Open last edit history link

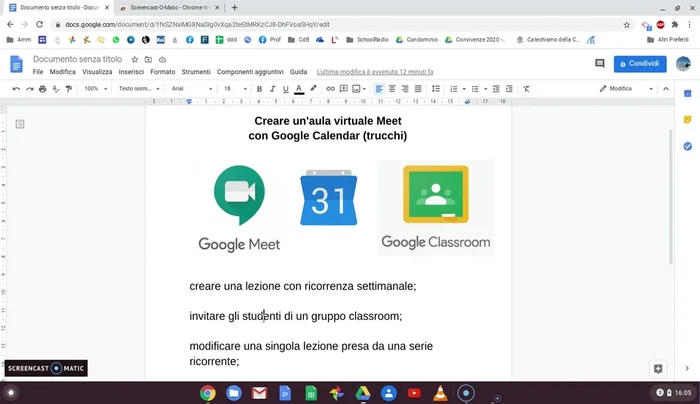coord(375,72)
